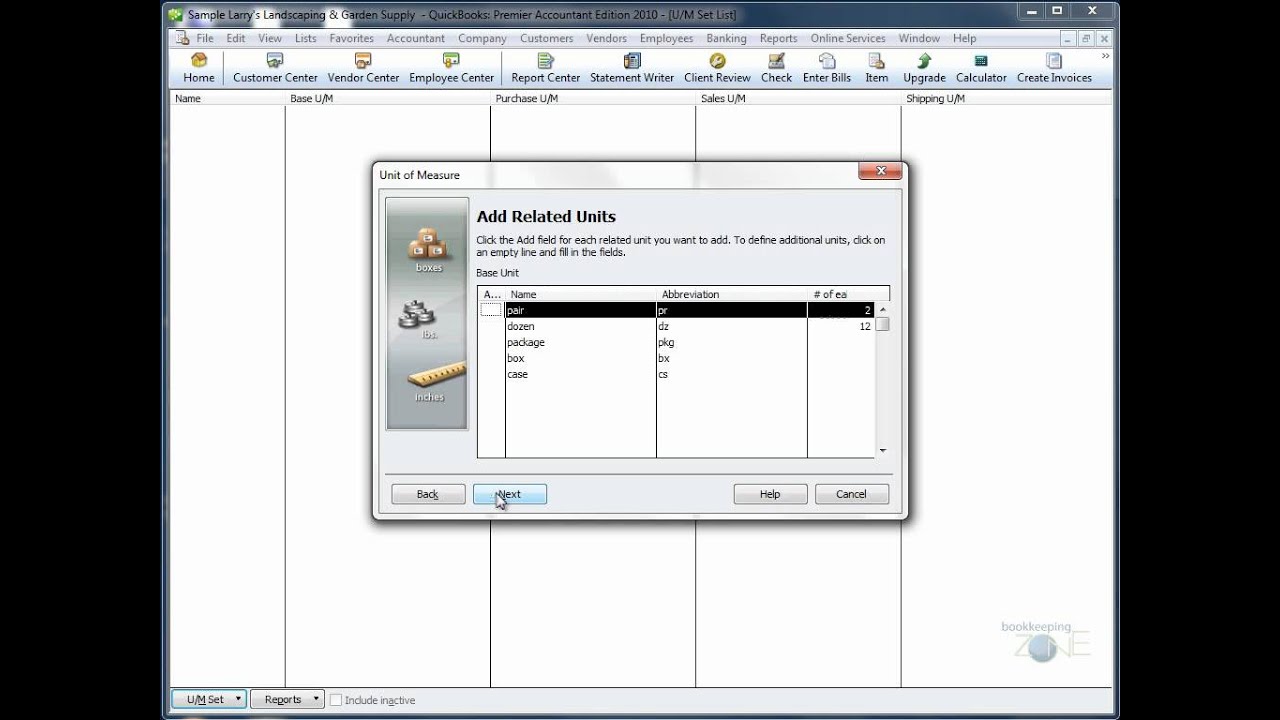Screen dimensions: 1280x720
Task: Click the dz abbreviation cell
Action: pos(731,326)
